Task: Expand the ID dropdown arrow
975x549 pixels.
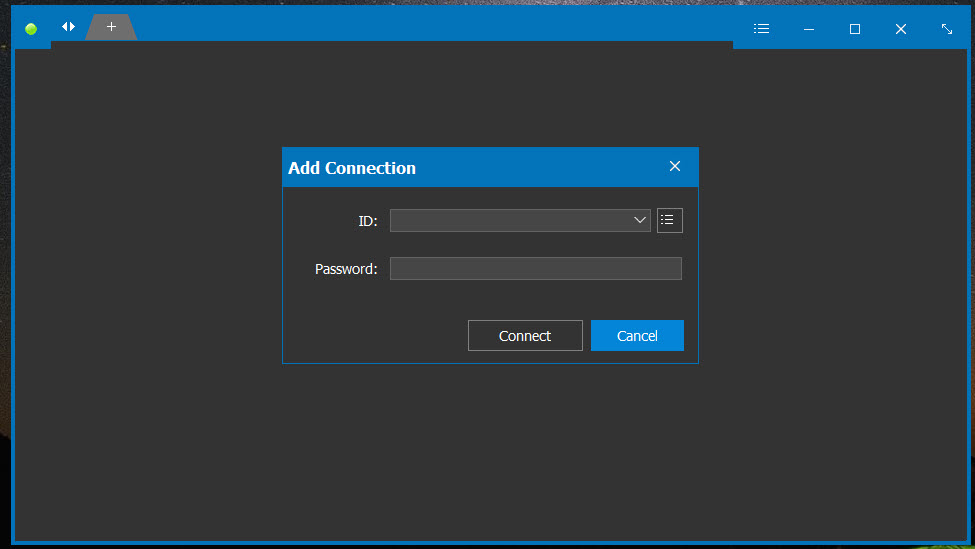Action: pos(640,220)
